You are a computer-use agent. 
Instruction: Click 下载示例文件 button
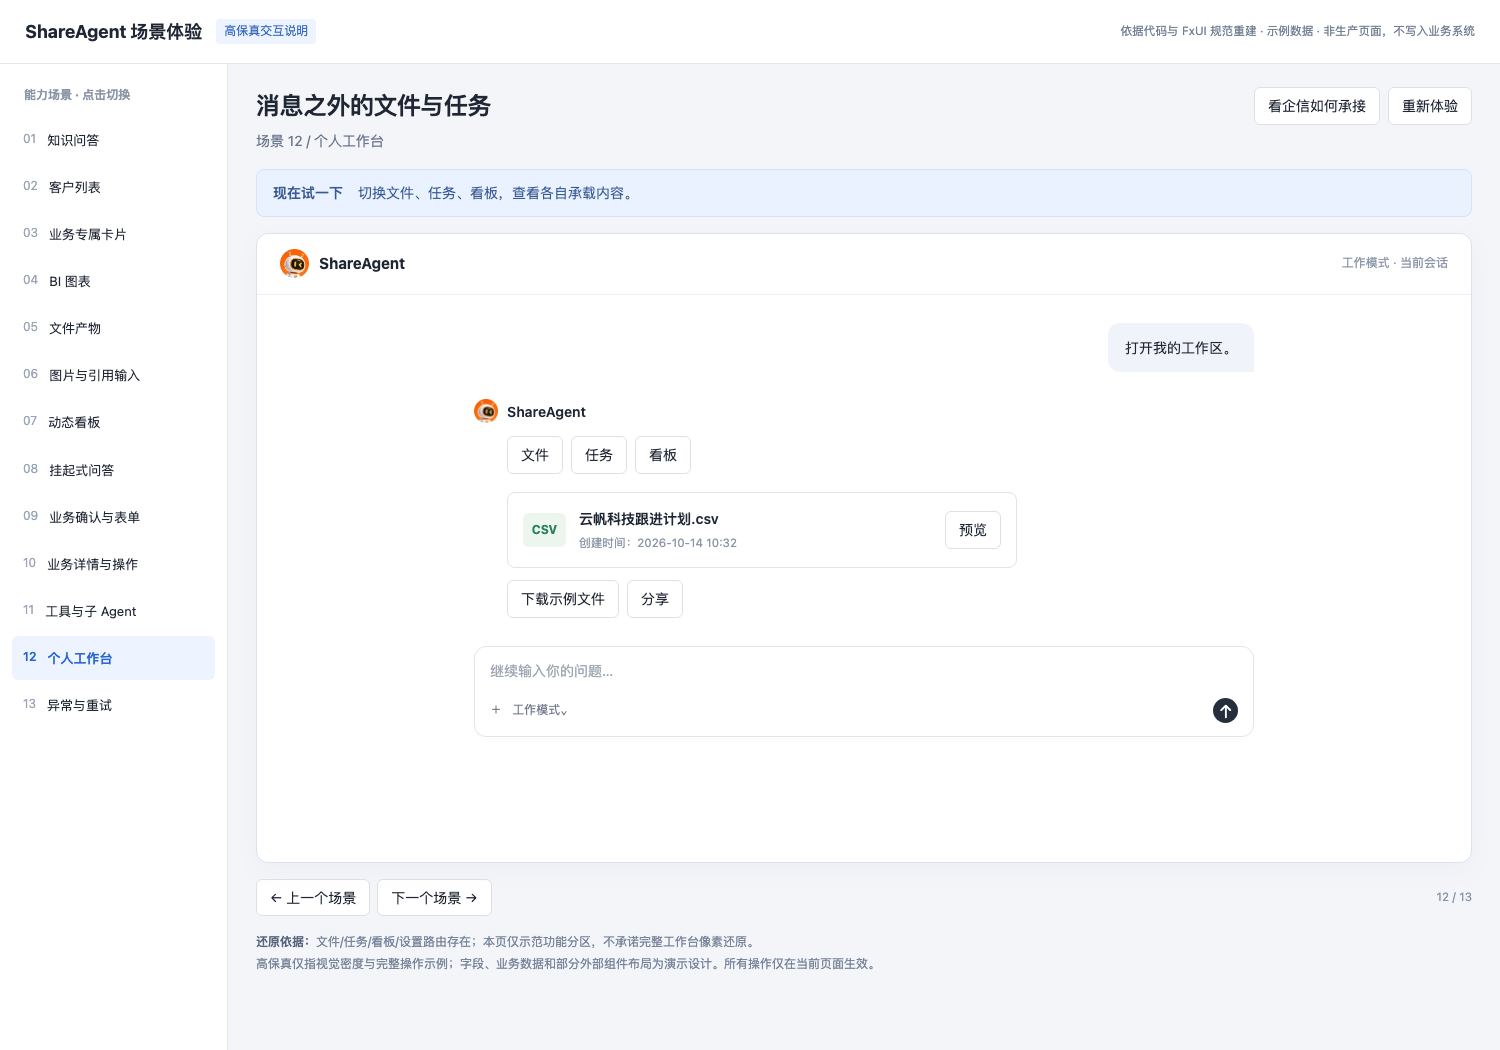pyautogui.click(x=563, y=599)
